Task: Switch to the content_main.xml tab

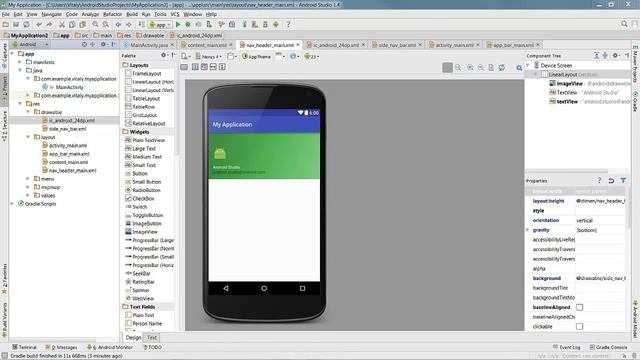Action: coord(207,45)
